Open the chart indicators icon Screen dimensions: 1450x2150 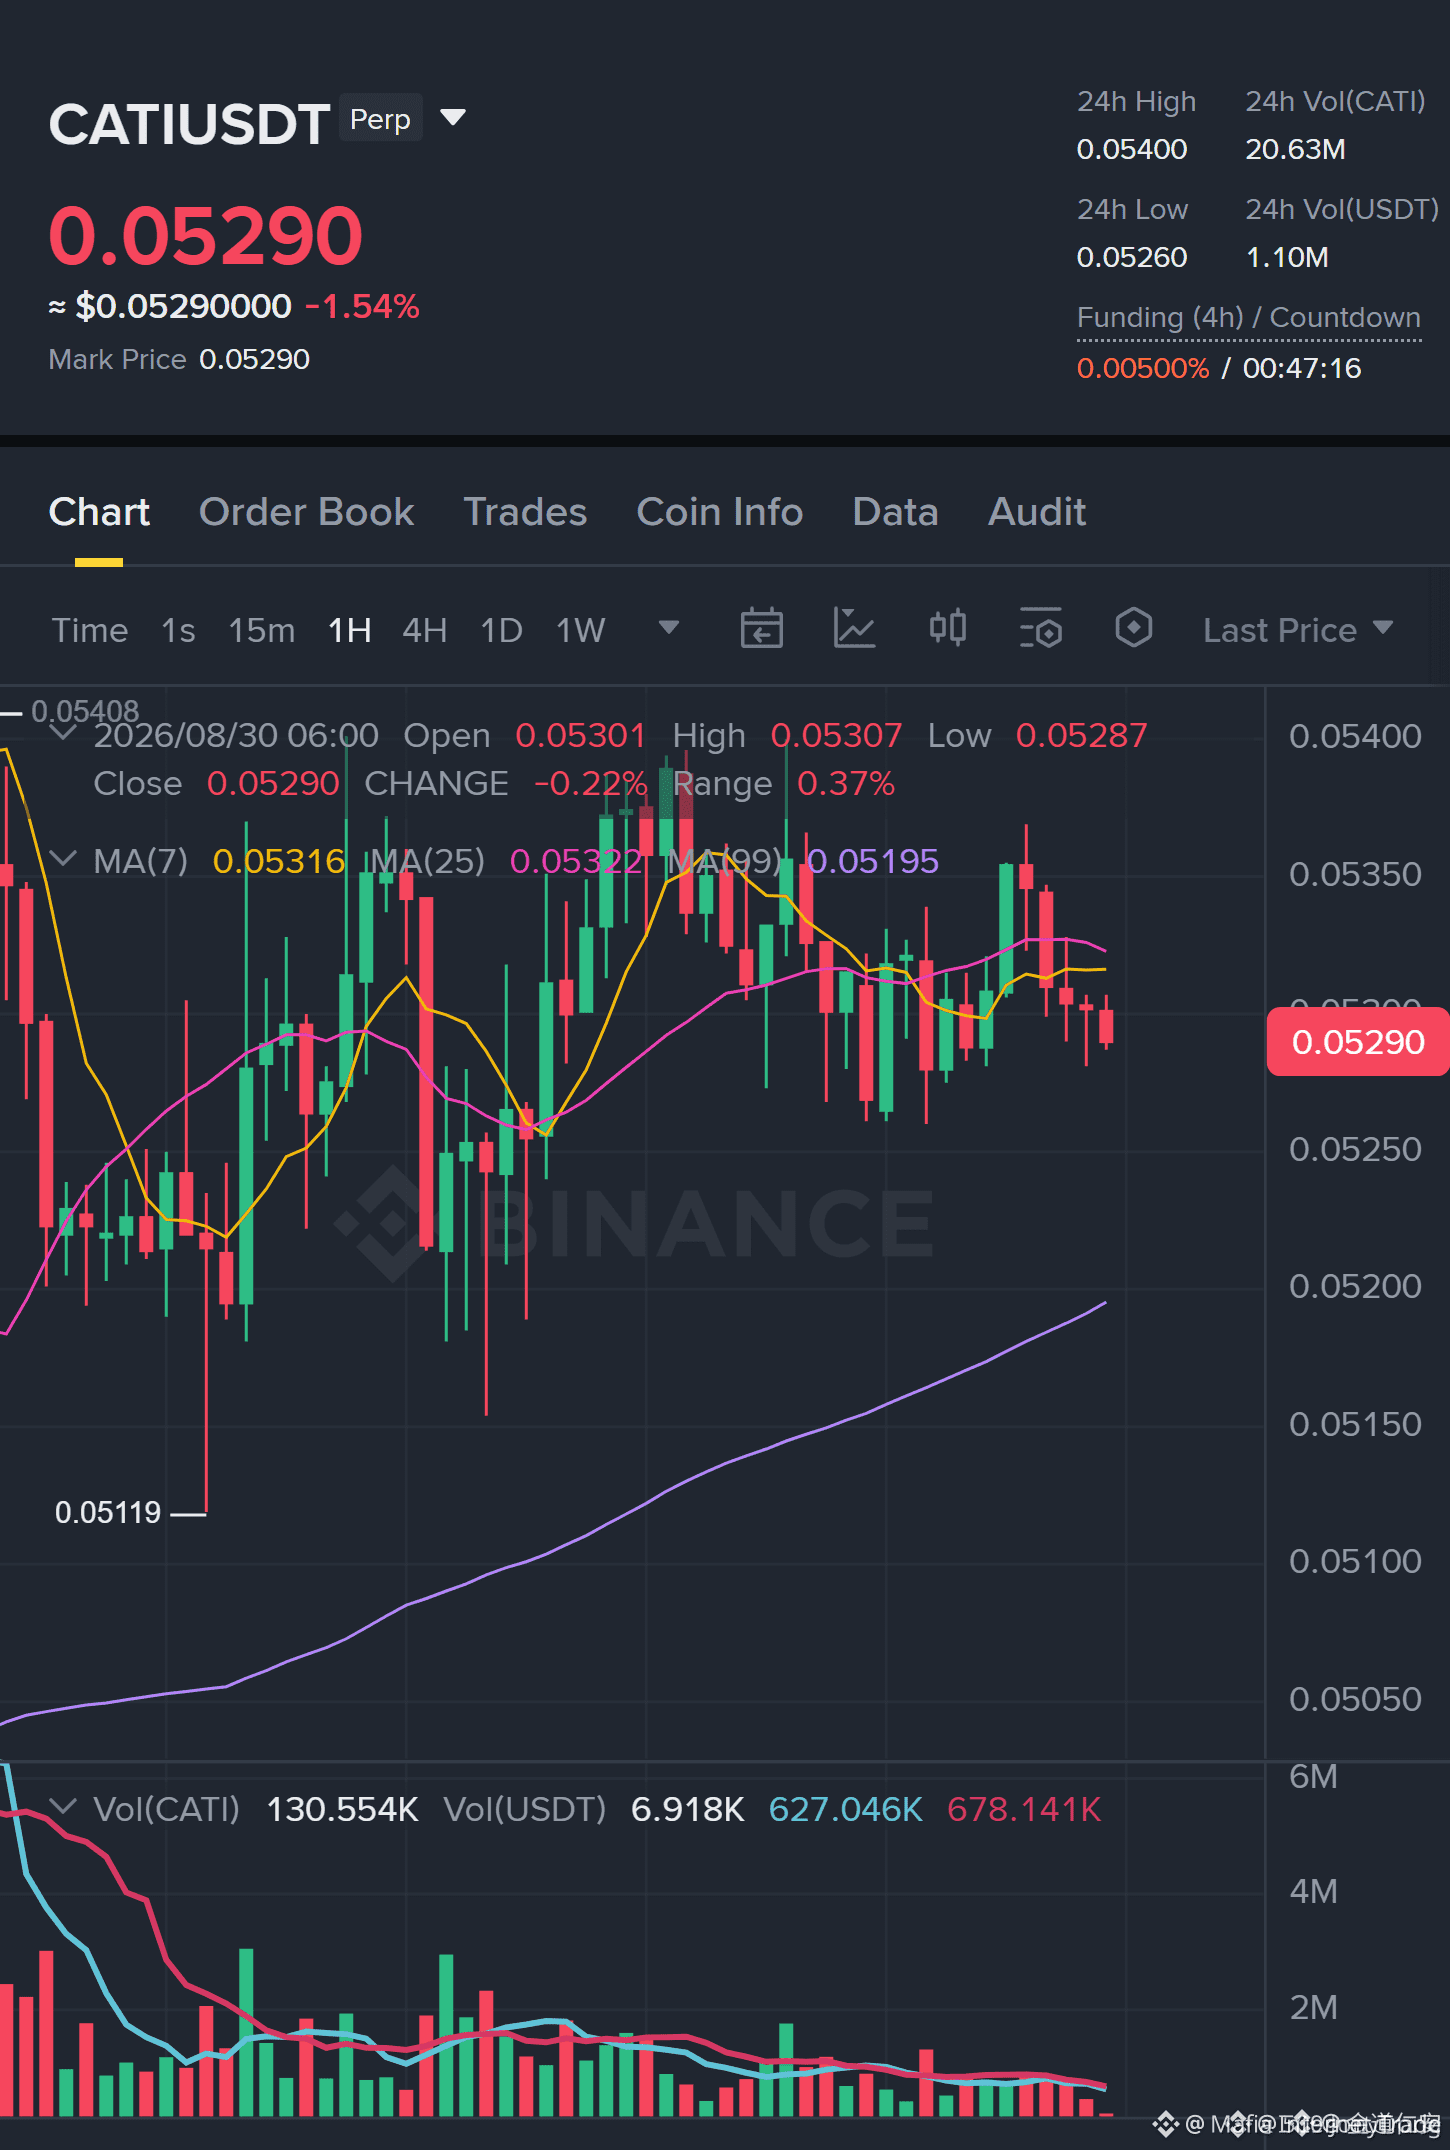pos(854,629)
